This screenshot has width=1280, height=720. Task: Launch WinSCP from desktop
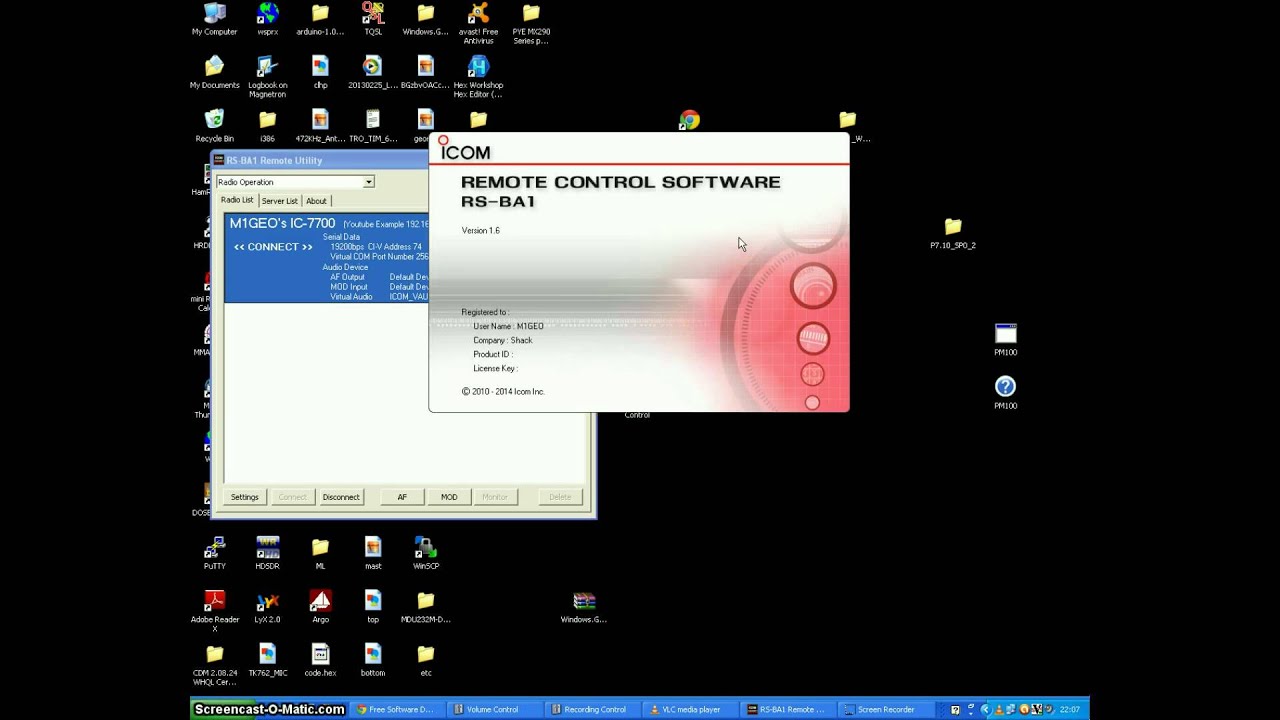tap(425, 553)
